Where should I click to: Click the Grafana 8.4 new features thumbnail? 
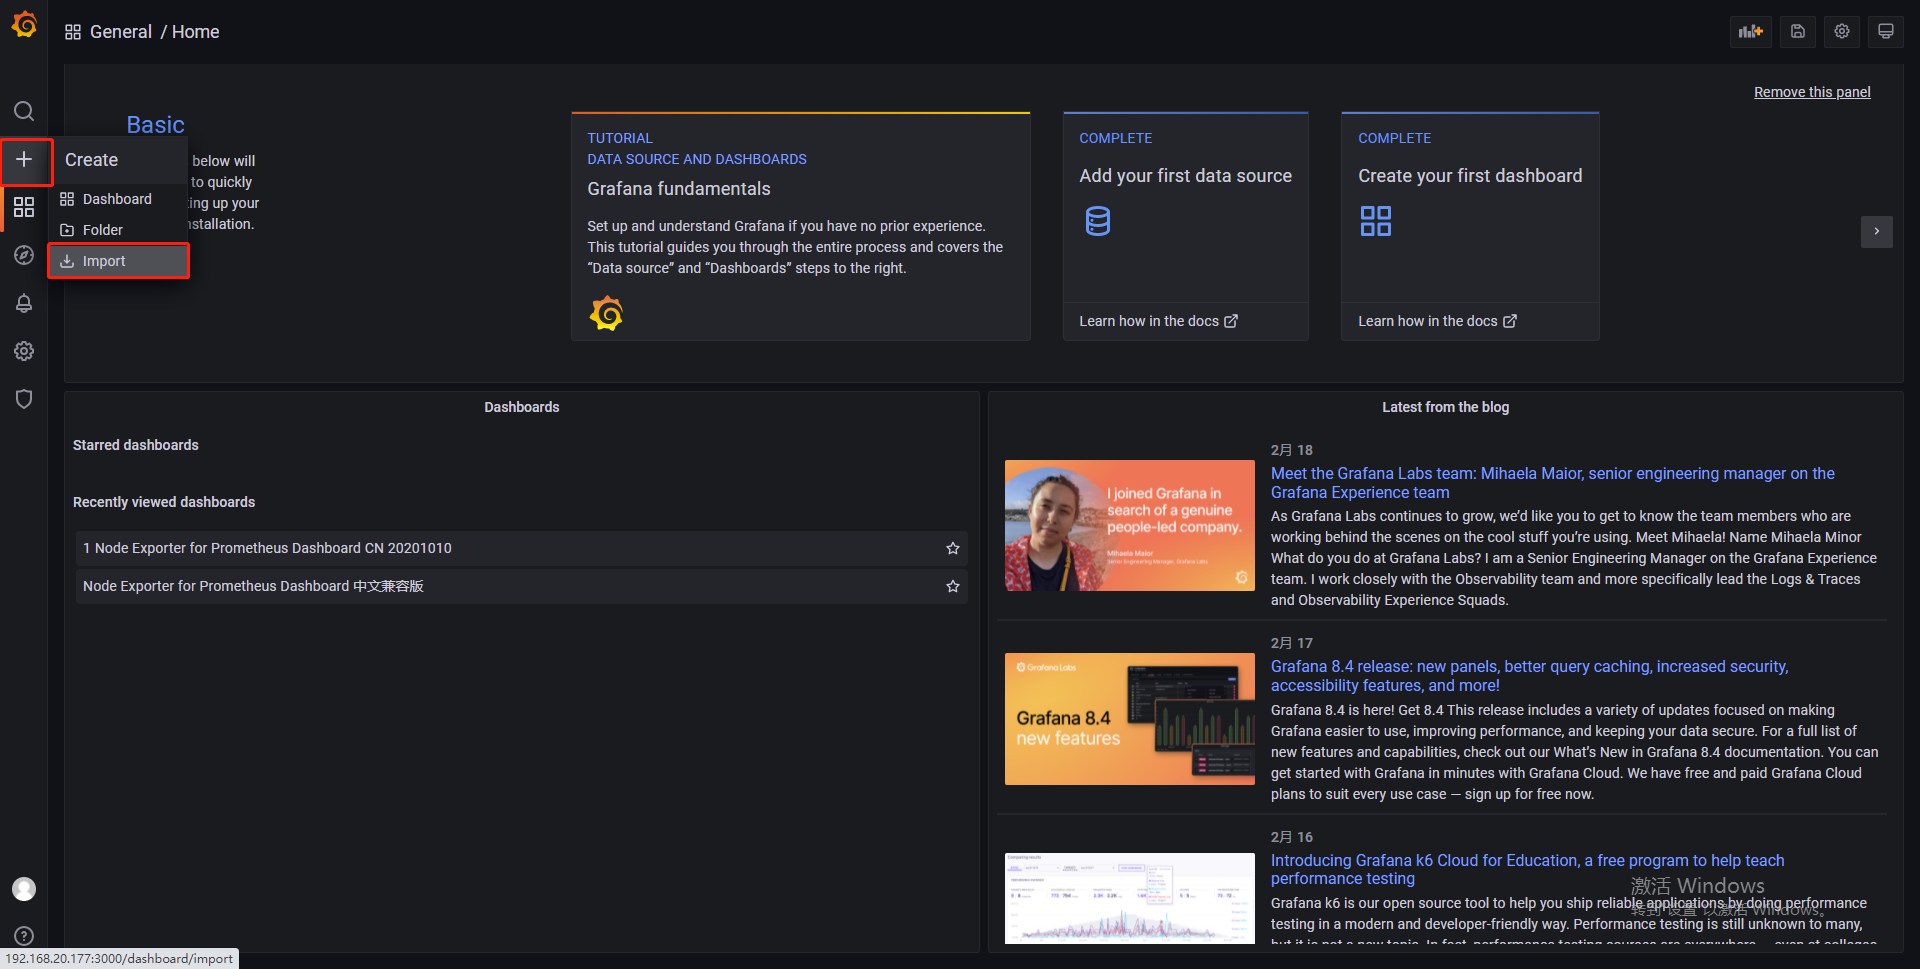tap(1130, 719)
